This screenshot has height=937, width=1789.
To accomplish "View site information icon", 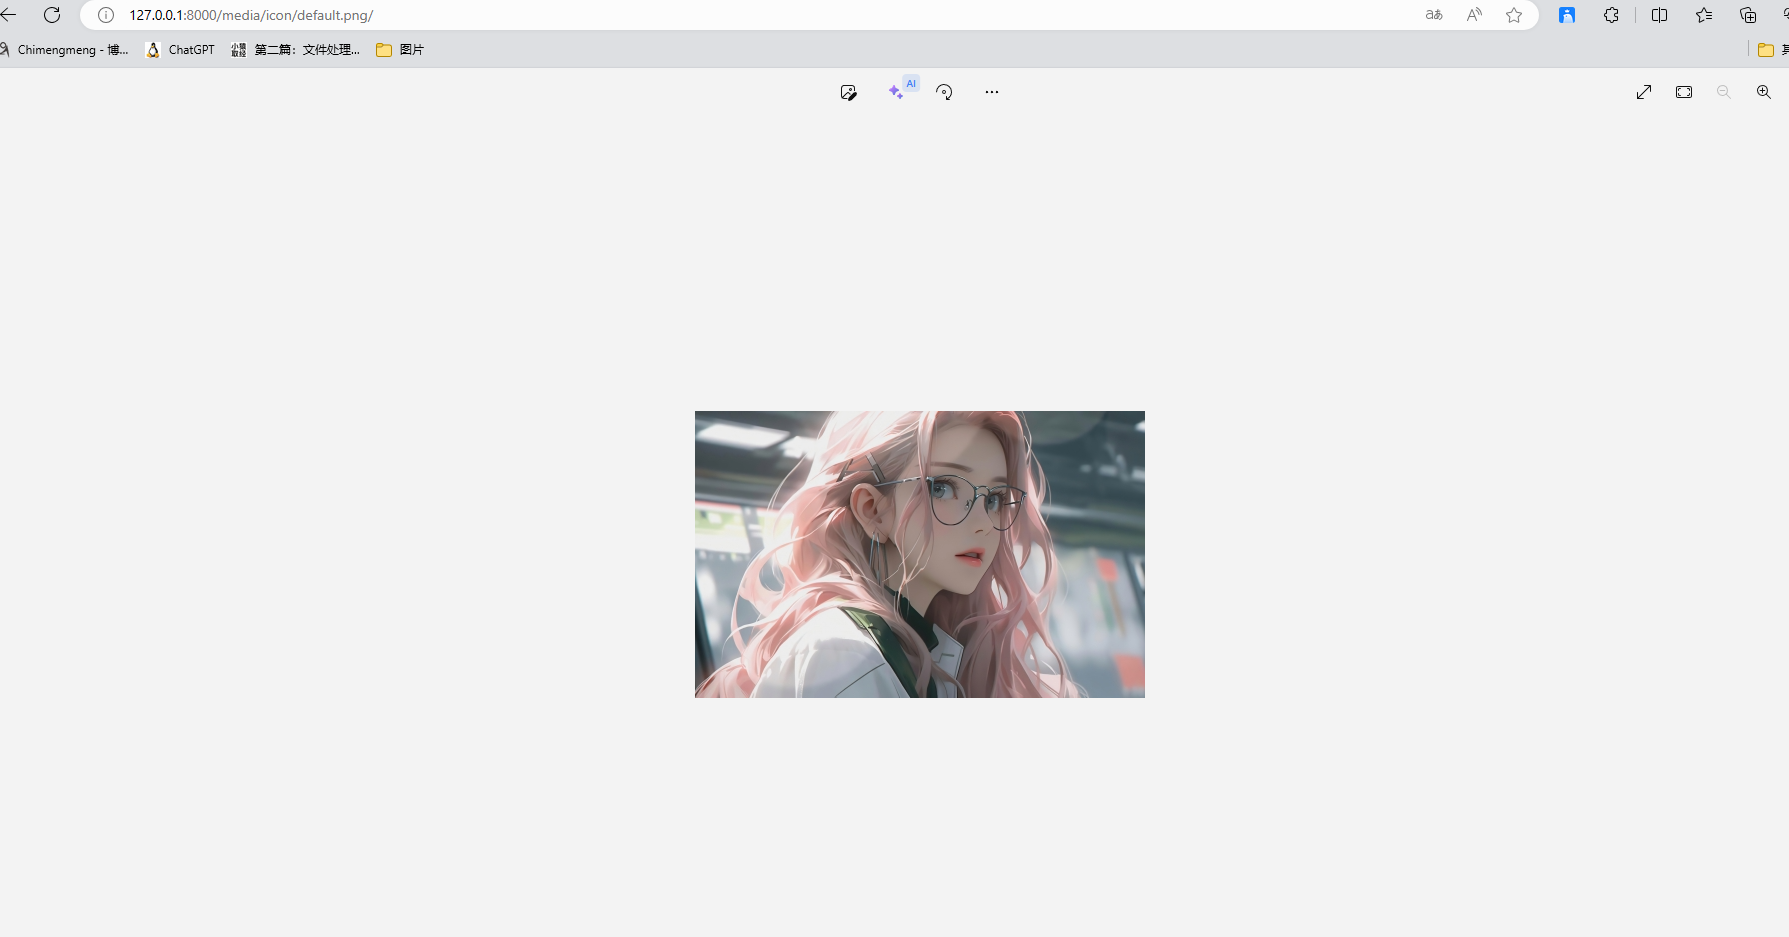I will [106, 15].
